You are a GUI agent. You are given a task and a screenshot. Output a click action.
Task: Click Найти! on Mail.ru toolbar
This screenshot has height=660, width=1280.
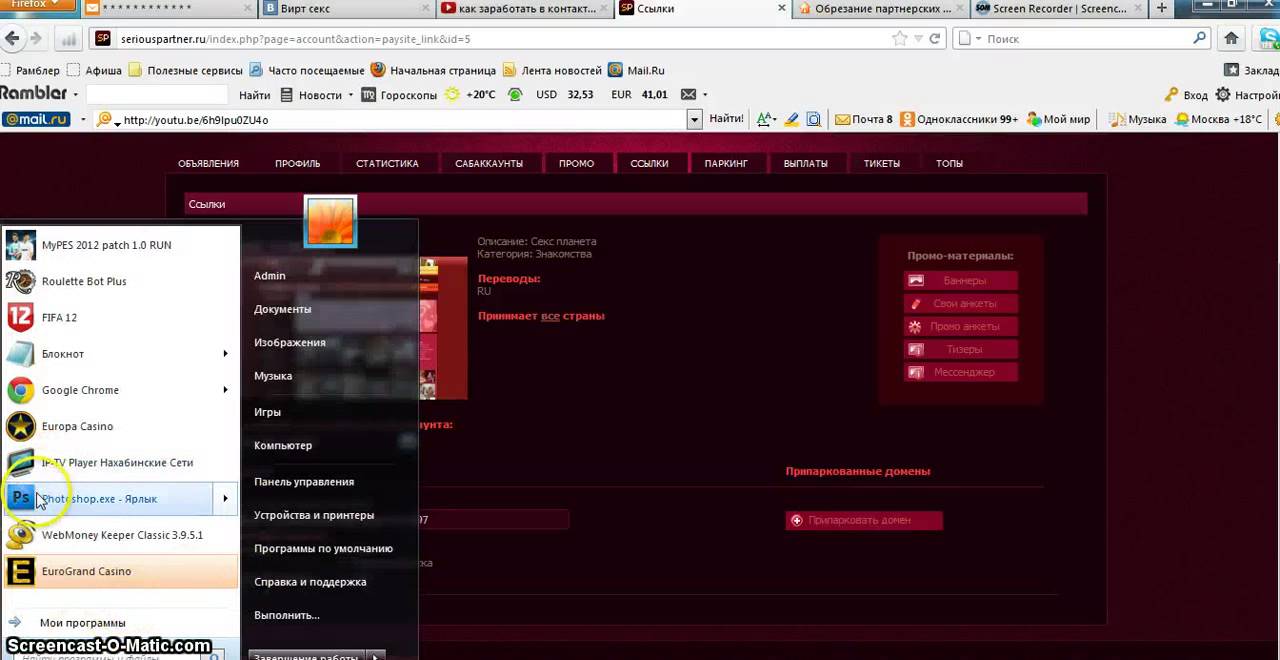[726, 119]
